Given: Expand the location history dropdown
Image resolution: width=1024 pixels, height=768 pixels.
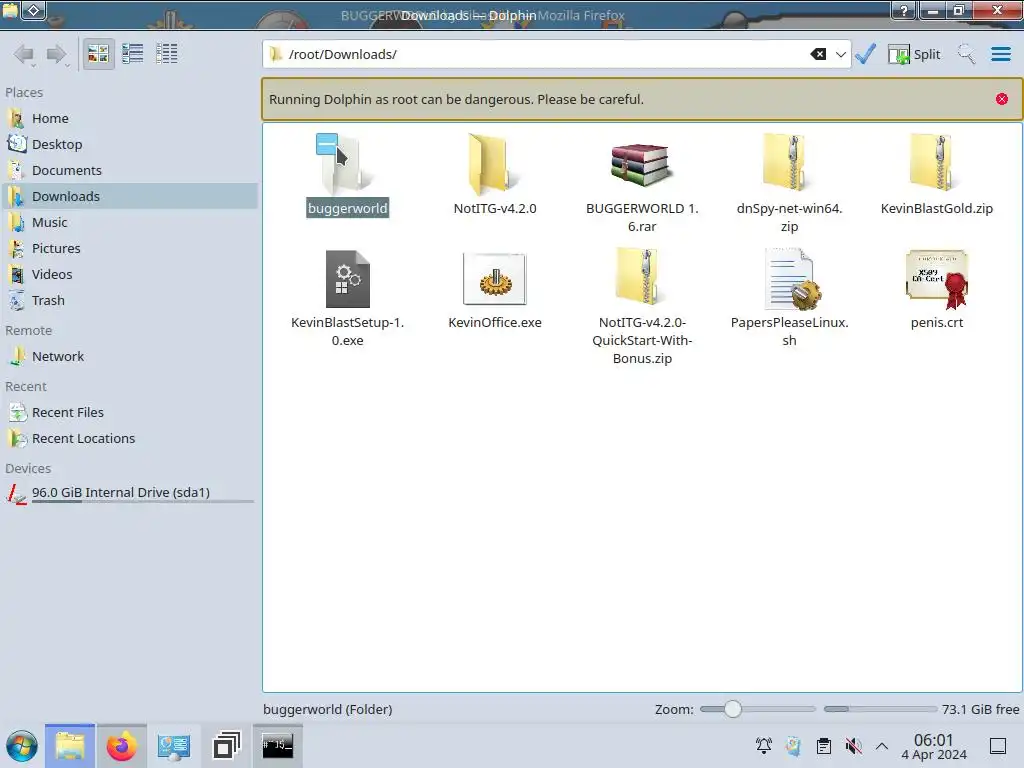Looking at the screenshot, I should pos(840,54).
